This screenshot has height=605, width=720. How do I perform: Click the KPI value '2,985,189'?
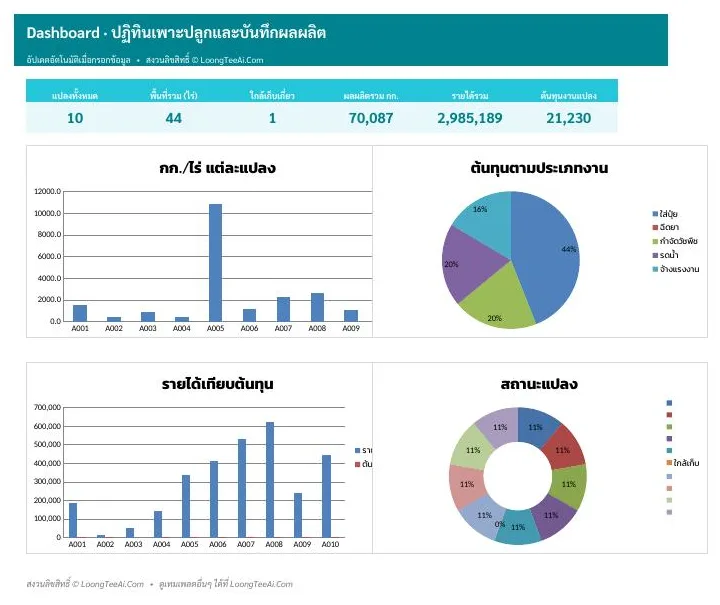pos(470,118)
